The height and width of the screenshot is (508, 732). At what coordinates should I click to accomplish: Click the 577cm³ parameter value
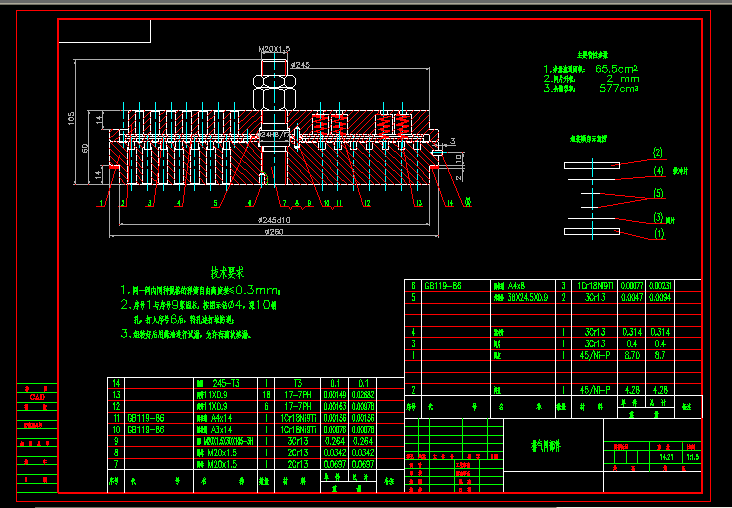tap(618, 88)
